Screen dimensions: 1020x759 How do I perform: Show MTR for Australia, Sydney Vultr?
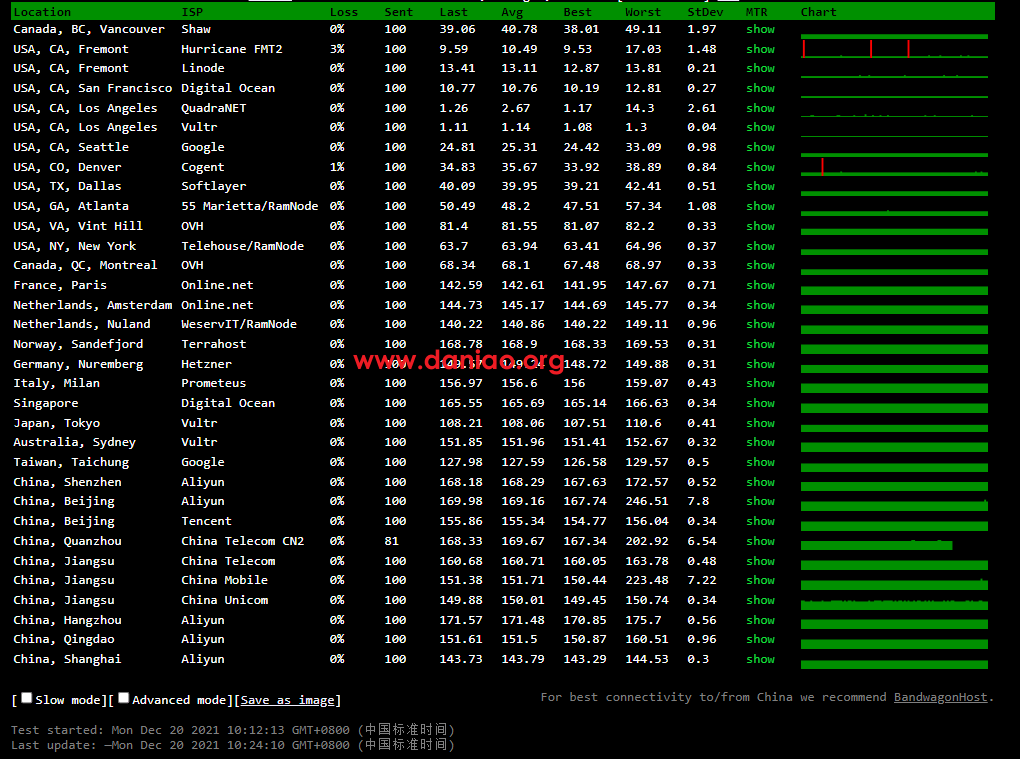pyautogui.click(x=760, y=442)
